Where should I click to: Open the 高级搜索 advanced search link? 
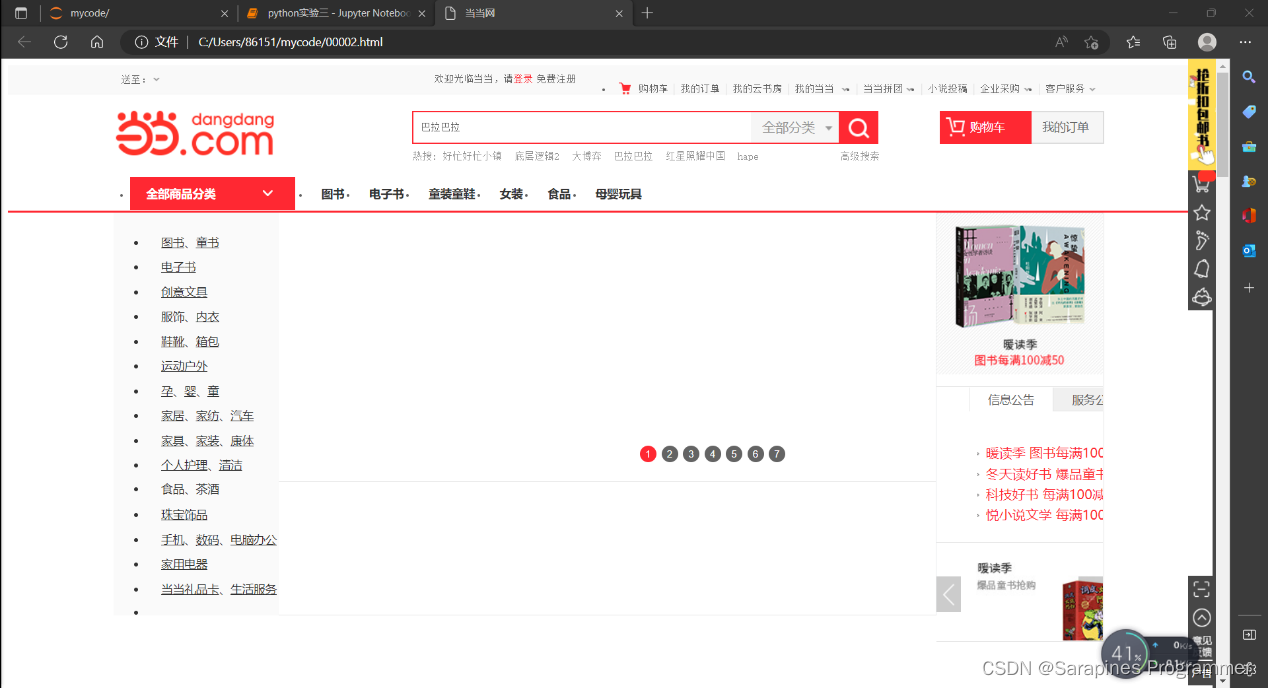pyautogui.click(x=860, y=156)
